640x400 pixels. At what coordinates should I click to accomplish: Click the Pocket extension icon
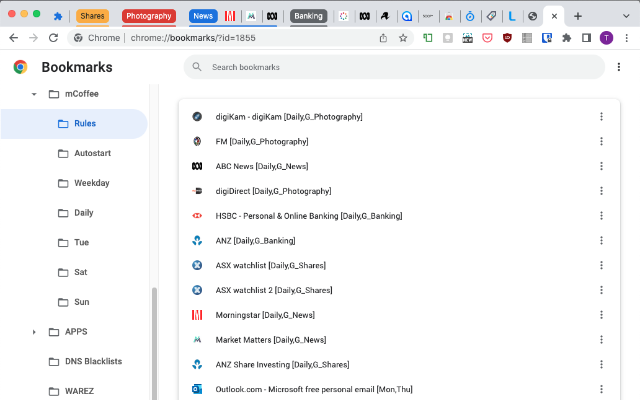tap(487, 38)
